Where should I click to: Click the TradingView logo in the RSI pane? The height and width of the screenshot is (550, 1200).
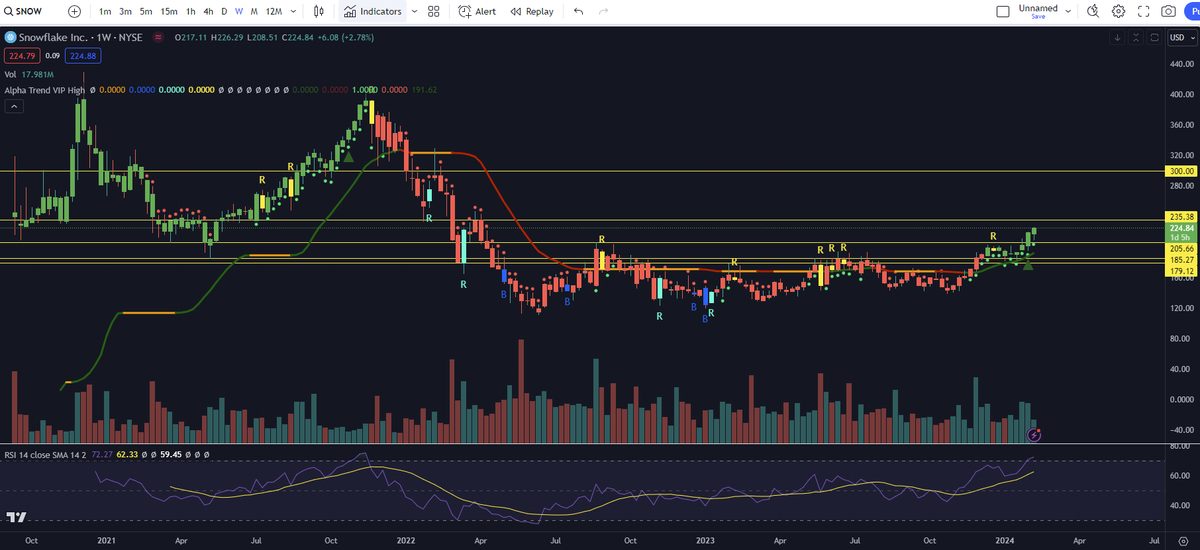point(15,517)
